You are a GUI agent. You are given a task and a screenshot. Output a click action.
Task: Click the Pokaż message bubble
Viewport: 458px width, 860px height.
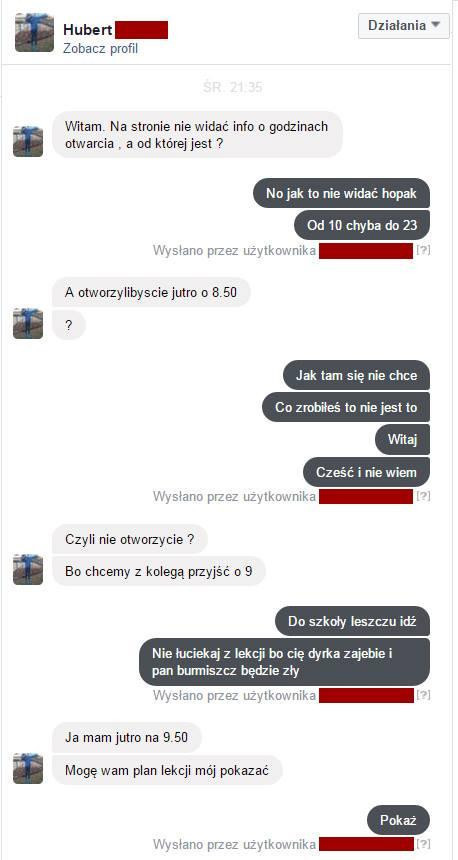click(398, 821)
